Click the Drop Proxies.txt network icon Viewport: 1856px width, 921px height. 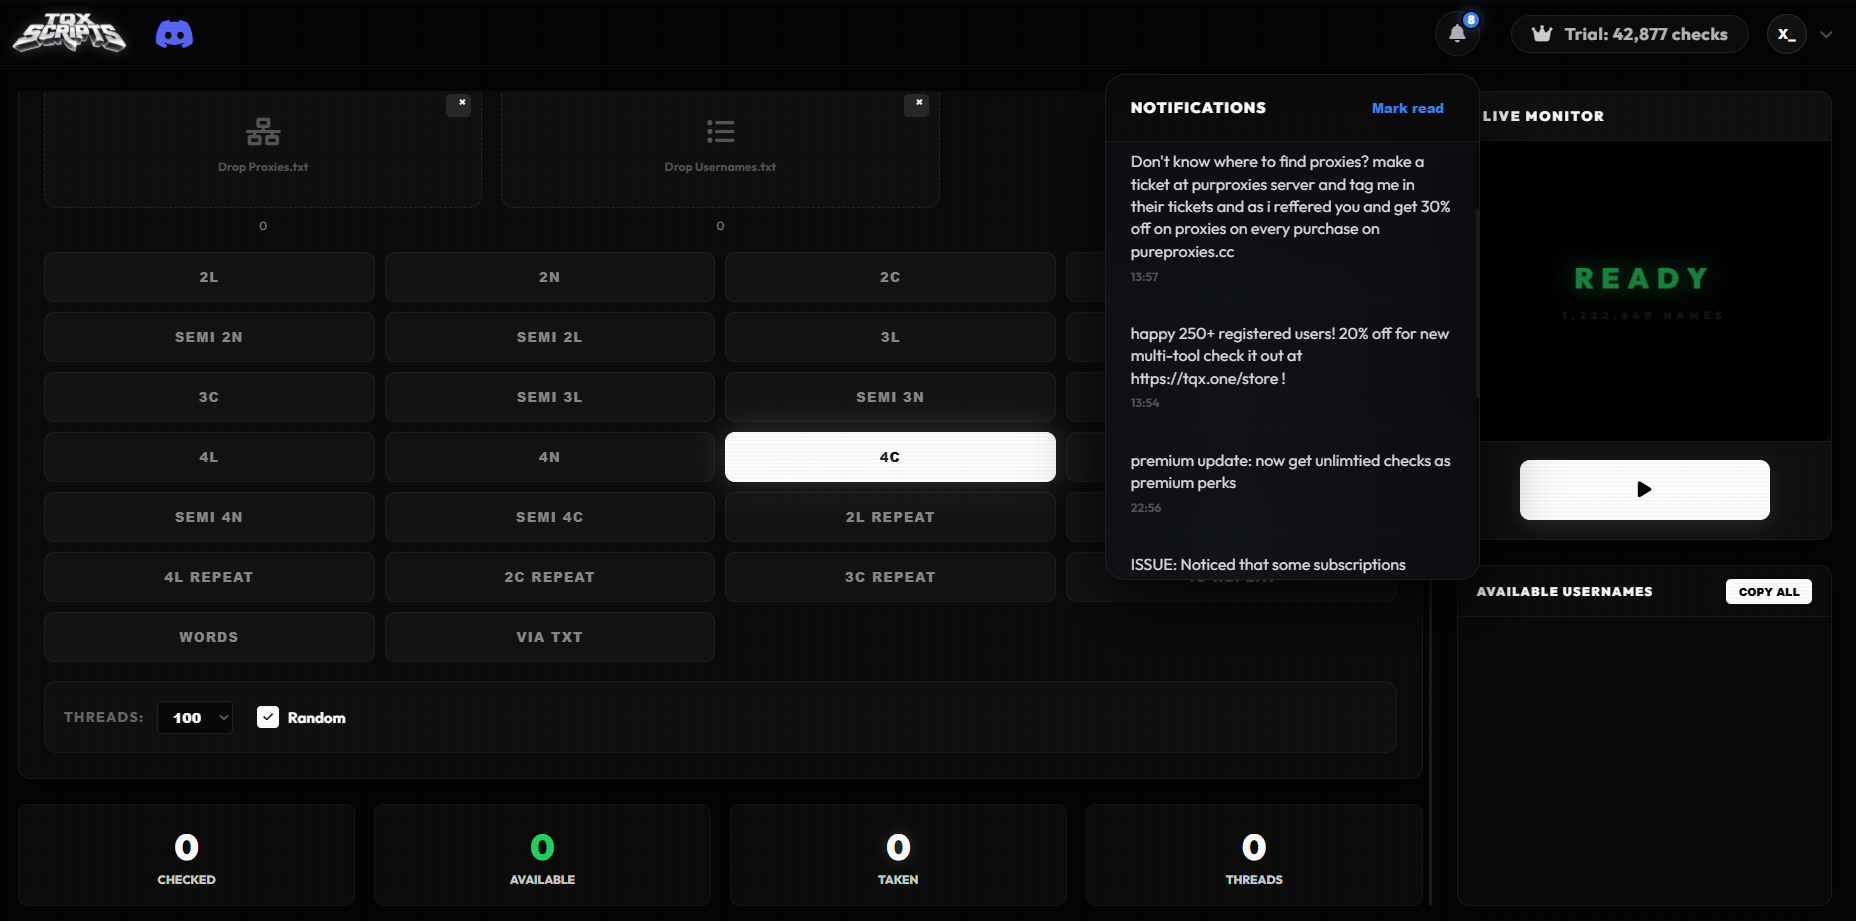pyautogui.click(x=263, y=131)
